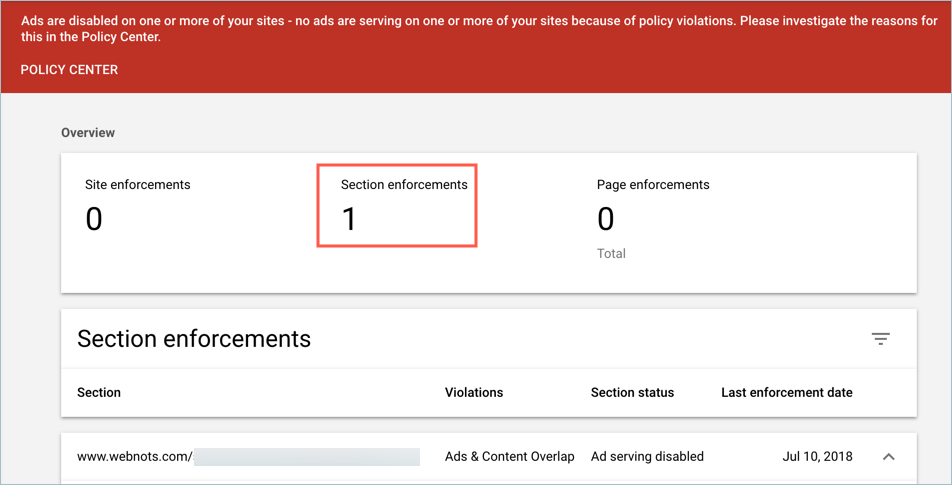Click the filter icon for Section enforcements table
This screenshot has width=952, height=485.
pos(880,339)
